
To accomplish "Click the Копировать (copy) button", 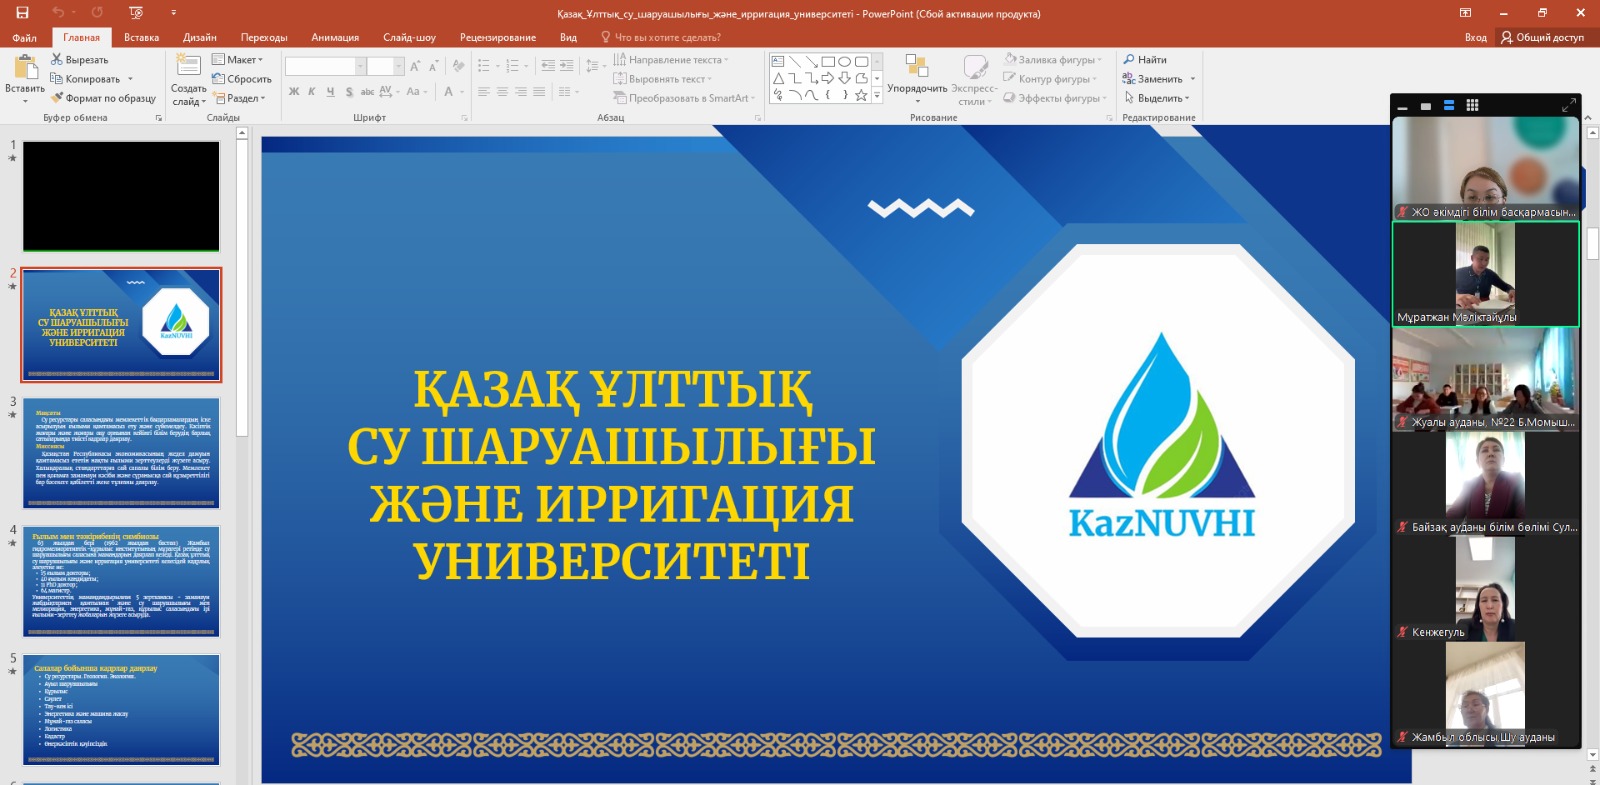I will pos(85,79).
